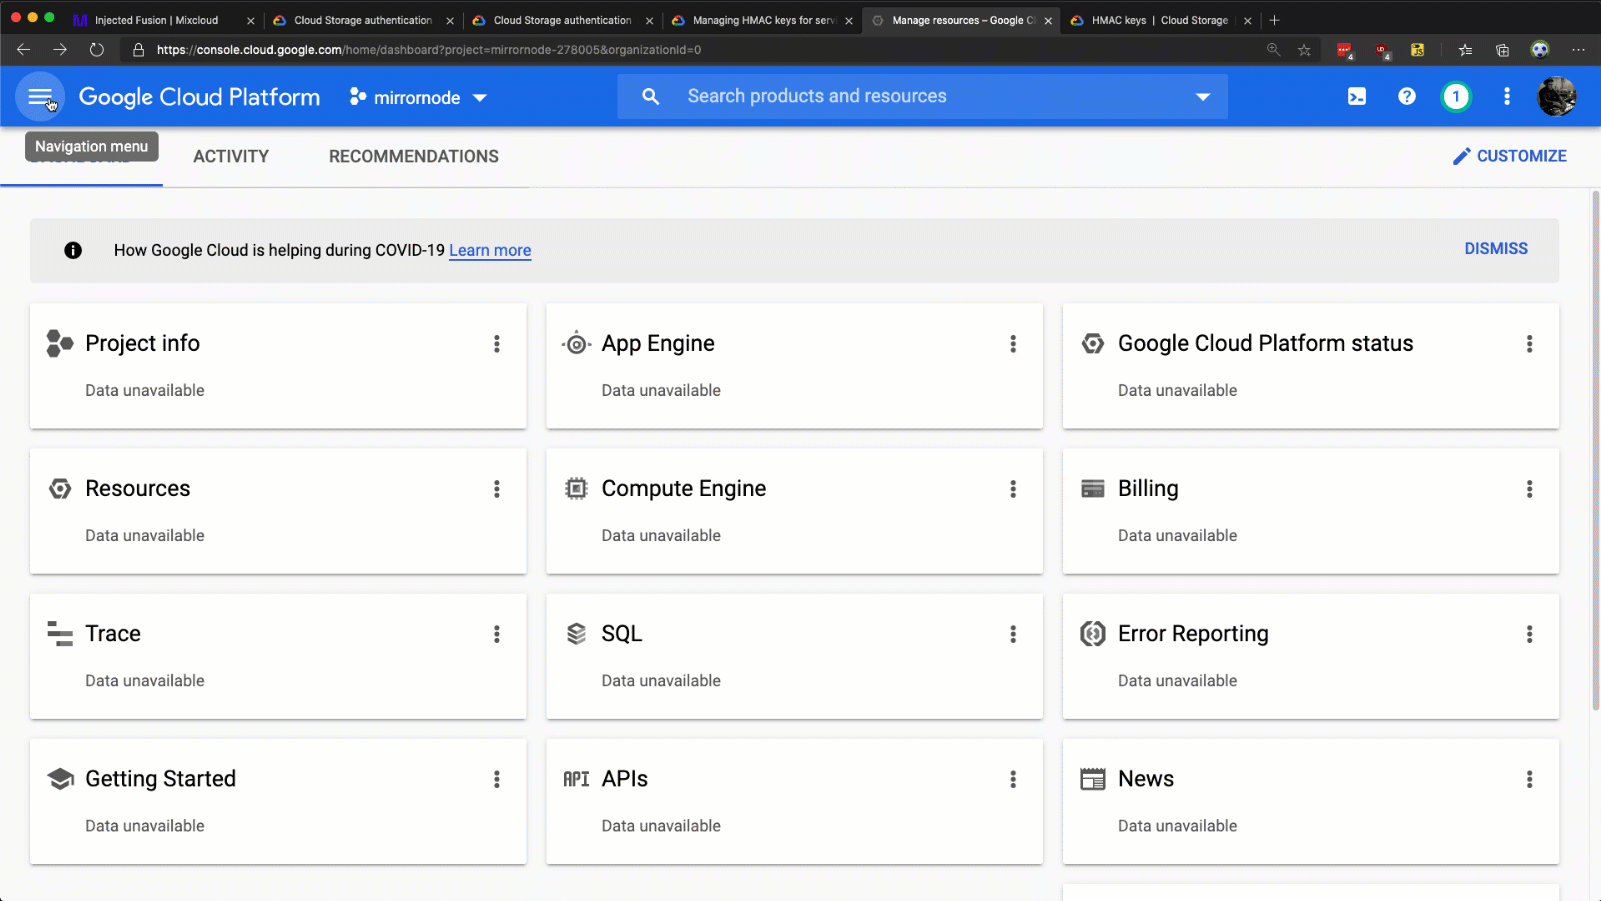
Task: Click the search magnifier icon
Action: coord(651,97)
